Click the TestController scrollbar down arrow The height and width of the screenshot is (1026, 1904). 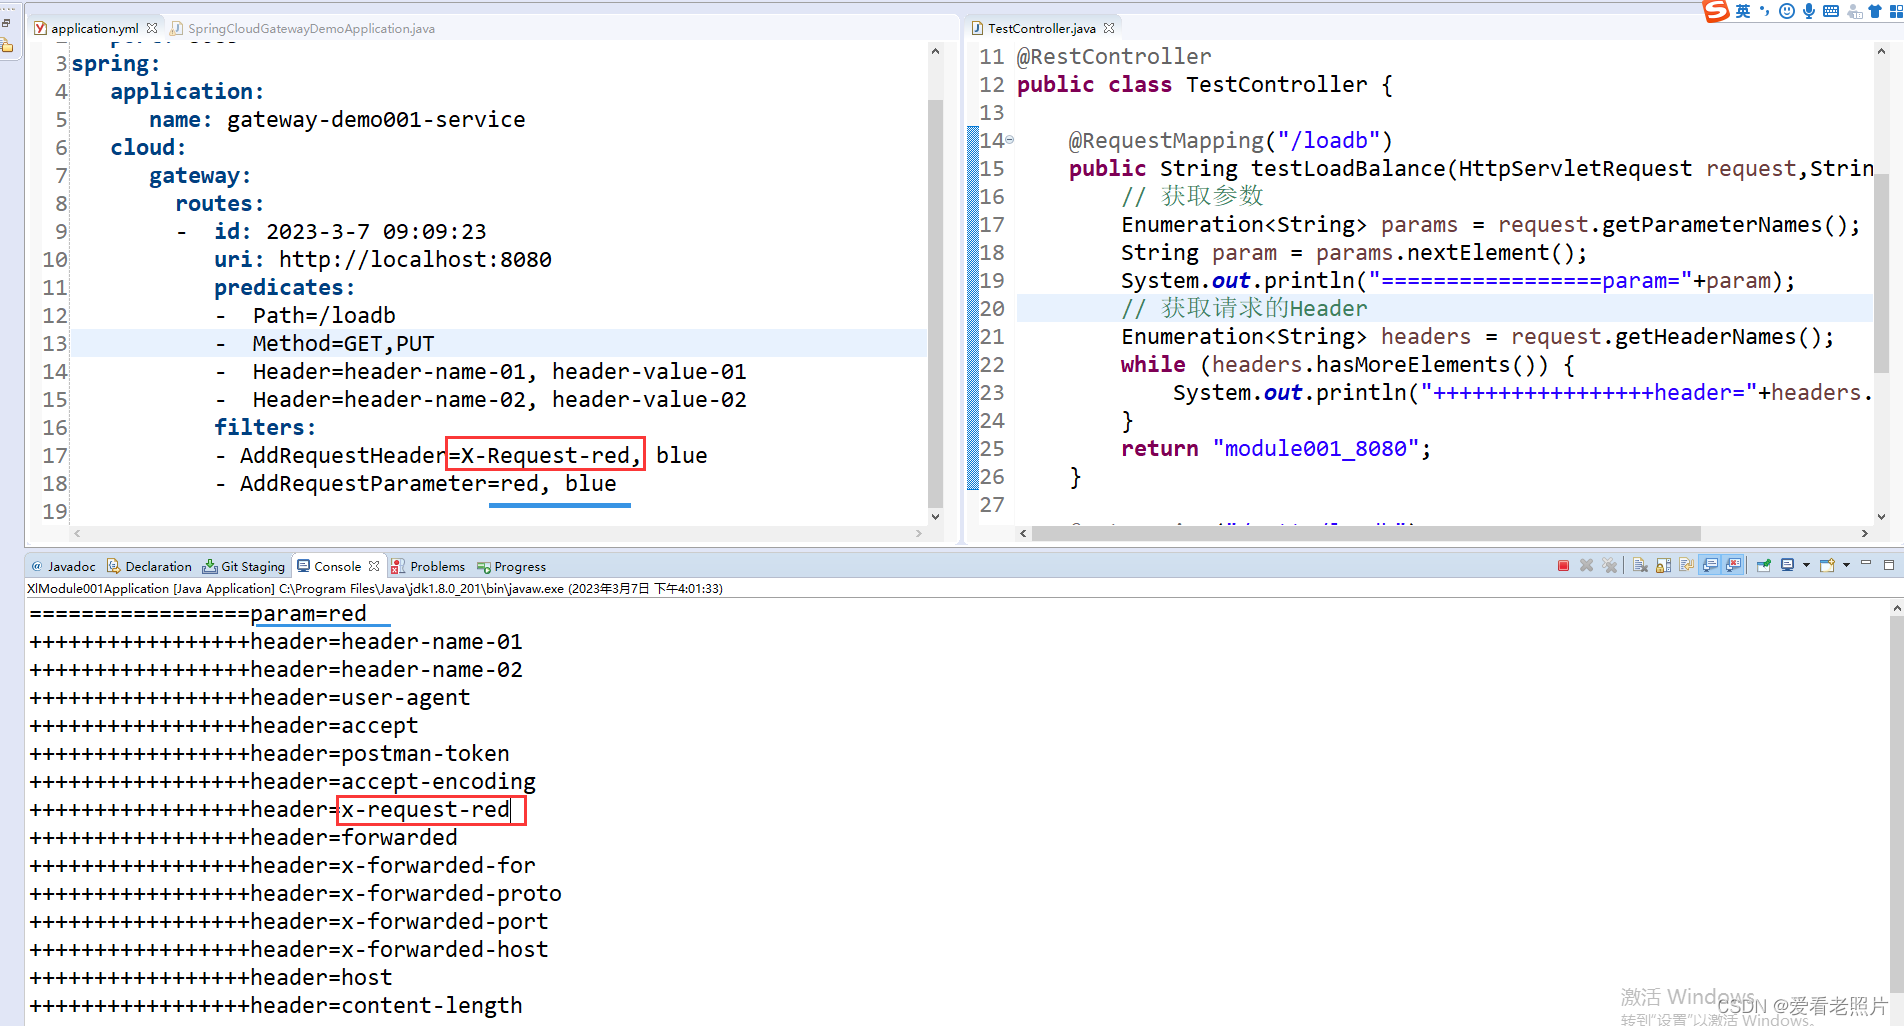pos(1881,517)
